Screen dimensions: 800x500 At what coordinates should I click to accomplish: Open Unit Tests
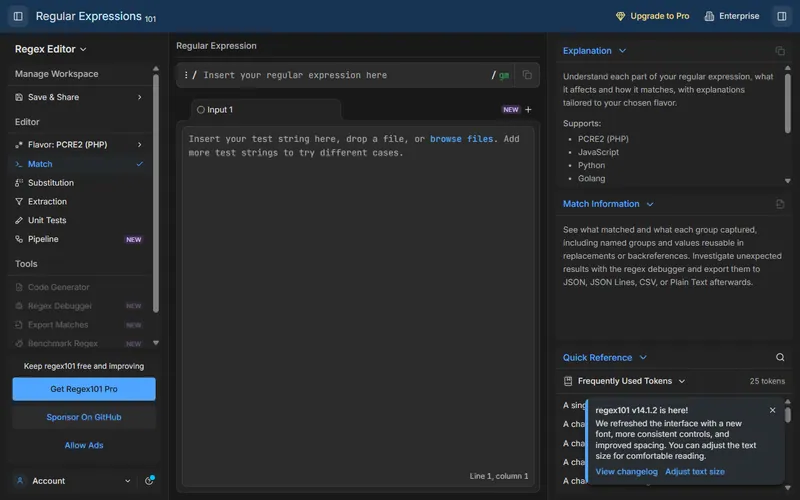(79, 220)
